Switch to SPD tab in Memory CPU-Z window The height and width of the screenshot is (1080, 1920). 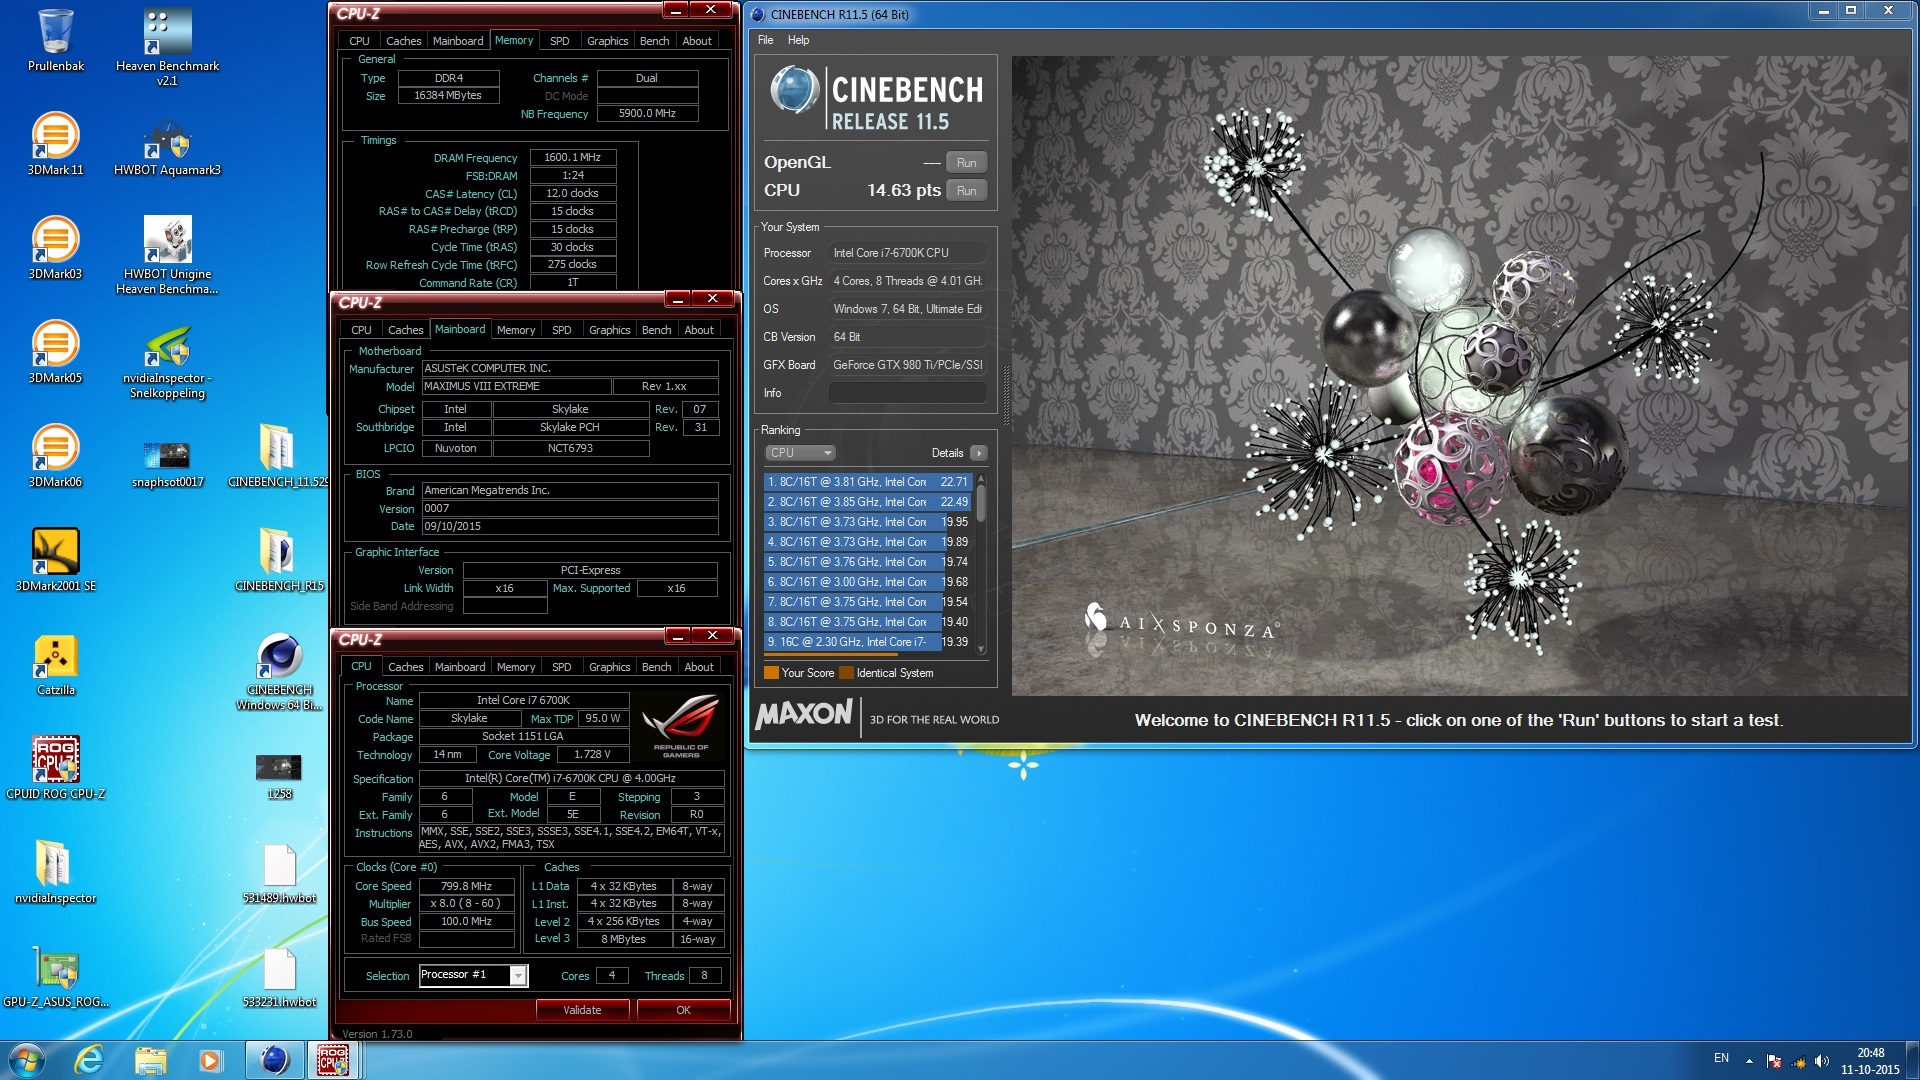(x=560, y=41)
